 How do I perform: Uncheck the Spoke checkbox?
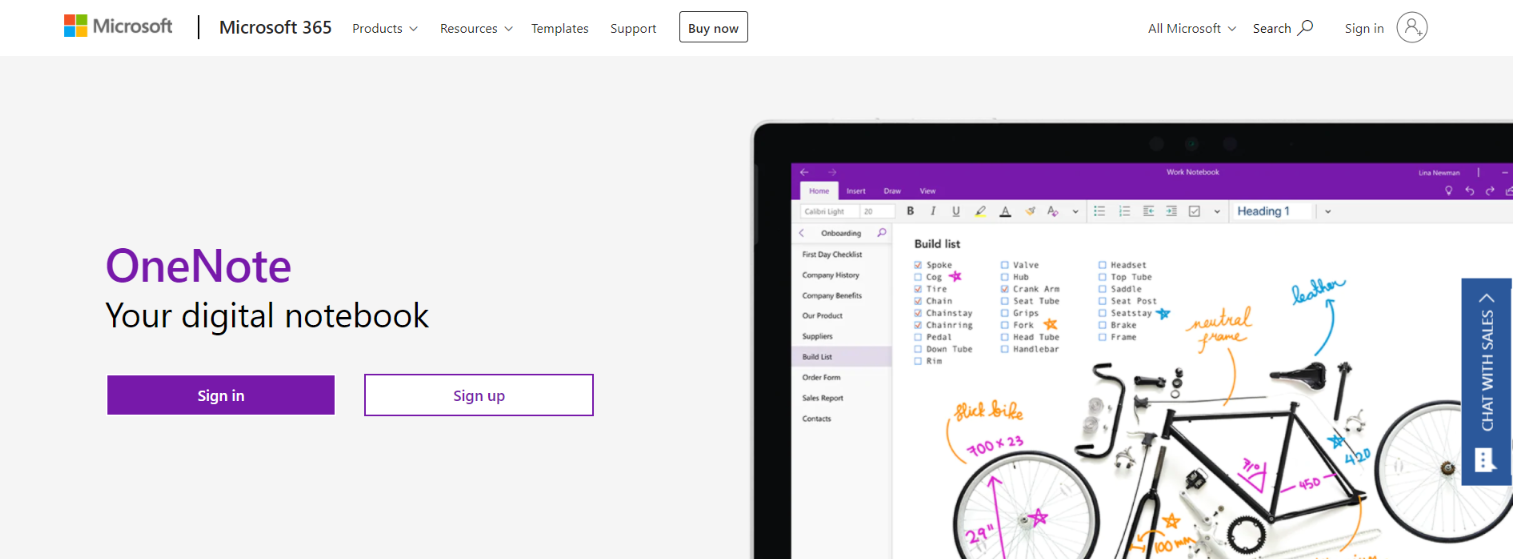tap(918, 265)
